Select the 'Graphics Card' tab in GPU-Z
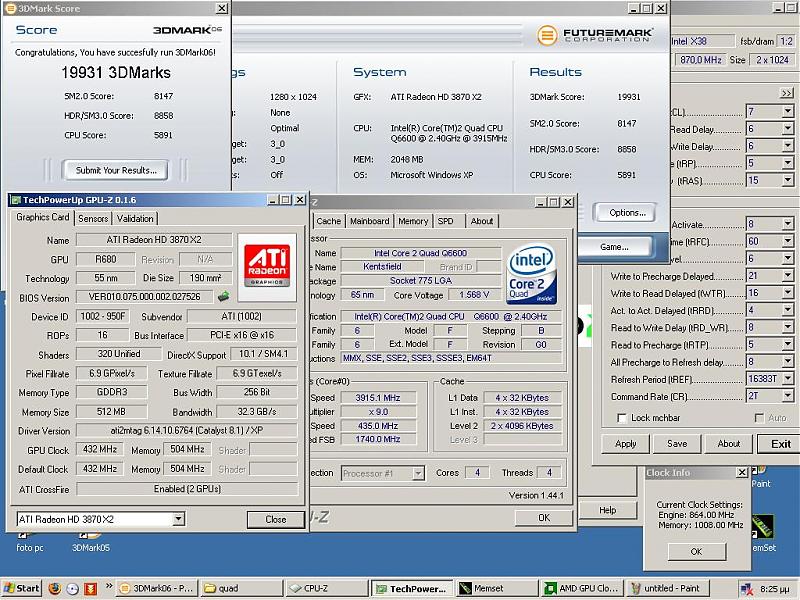Viewport: 800px width, 600px height. coord(42,217)
